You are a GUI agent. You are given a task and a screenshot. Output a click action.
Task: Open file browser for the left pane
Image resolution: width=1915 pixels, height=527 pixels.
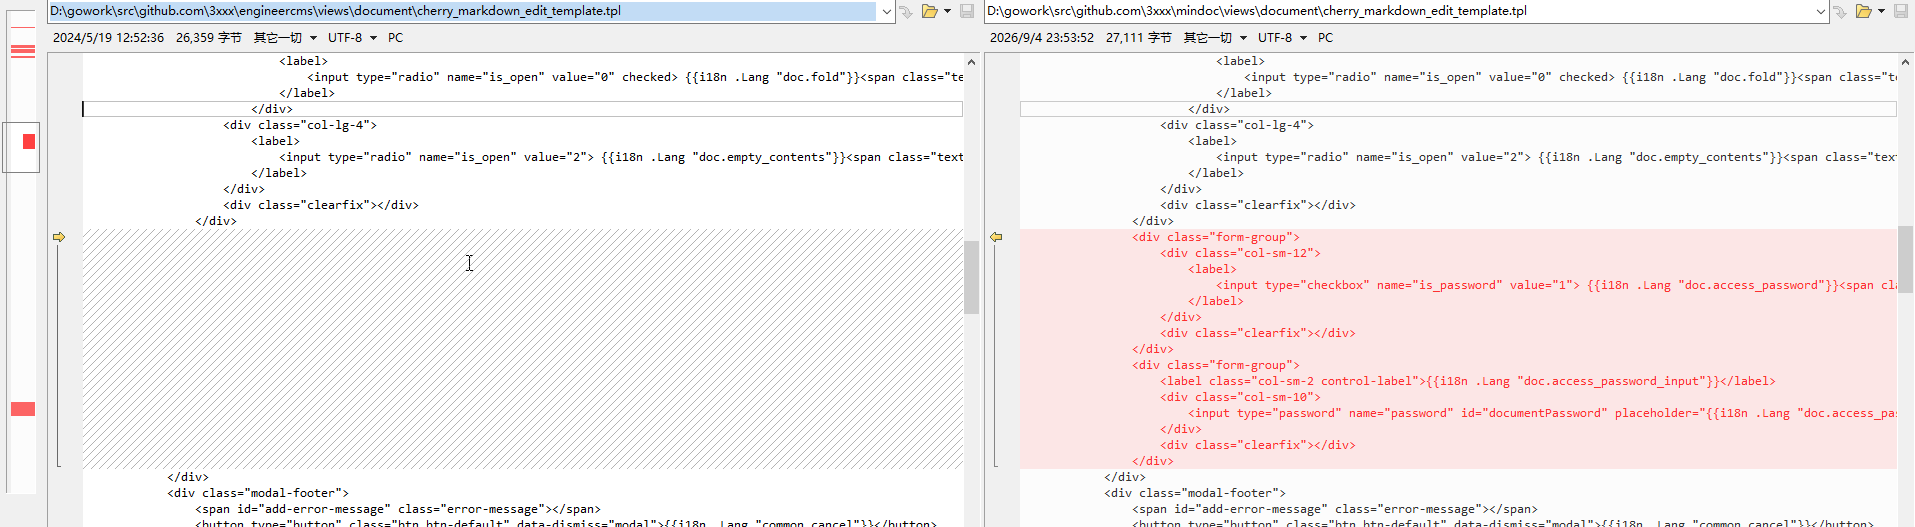(x=930, y=11)
